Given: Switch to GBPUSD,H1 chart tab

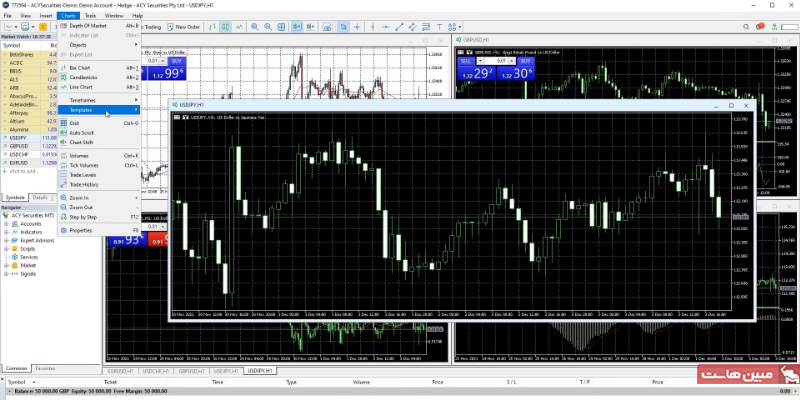Looking at the screenshot, I should click(x=191, y=371).
